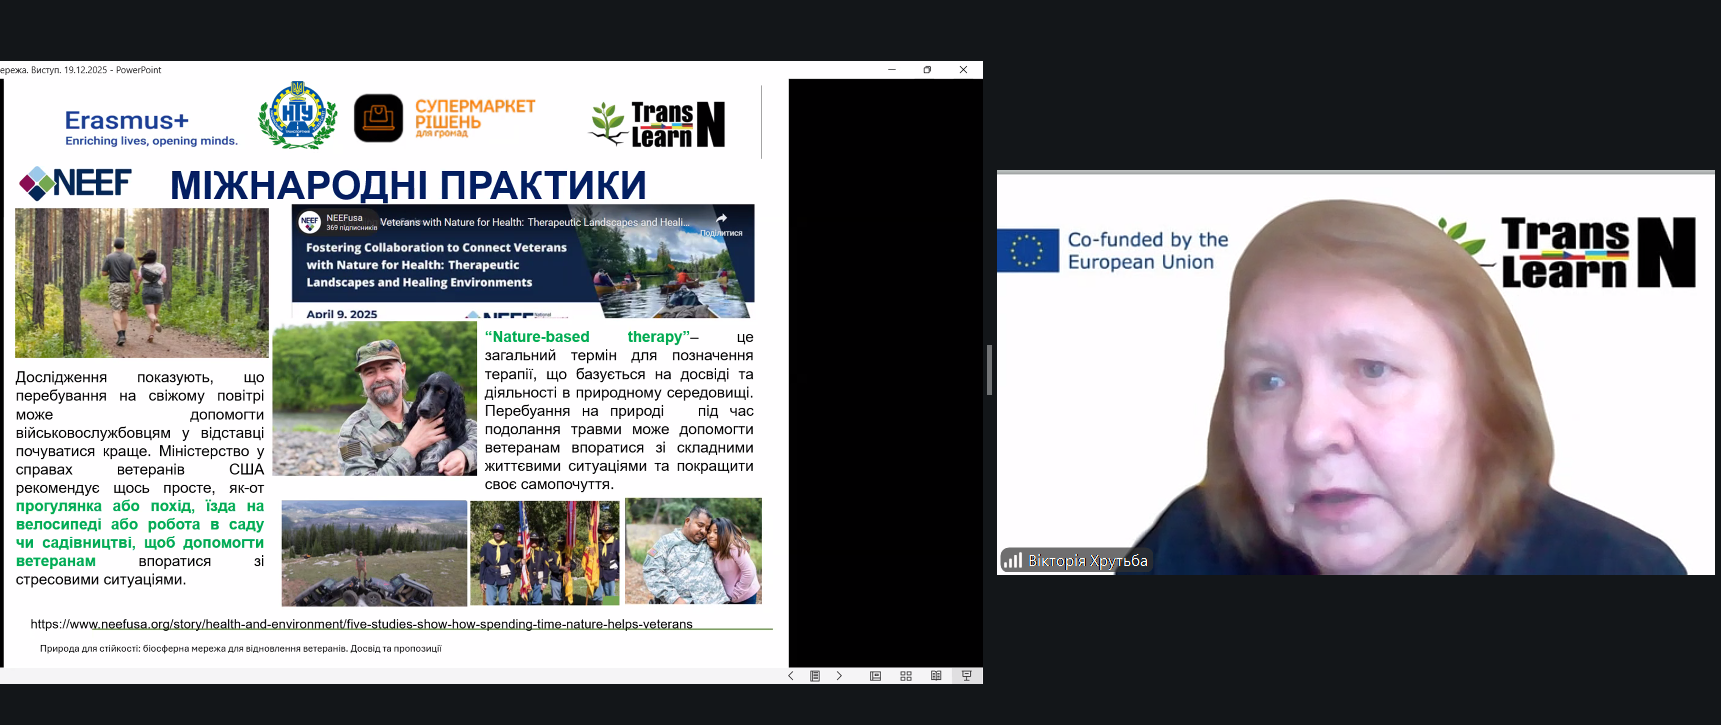Go to the previous slide arrow
The image size is (1721, 725).
pyautogui.click(x=791, y=676)
